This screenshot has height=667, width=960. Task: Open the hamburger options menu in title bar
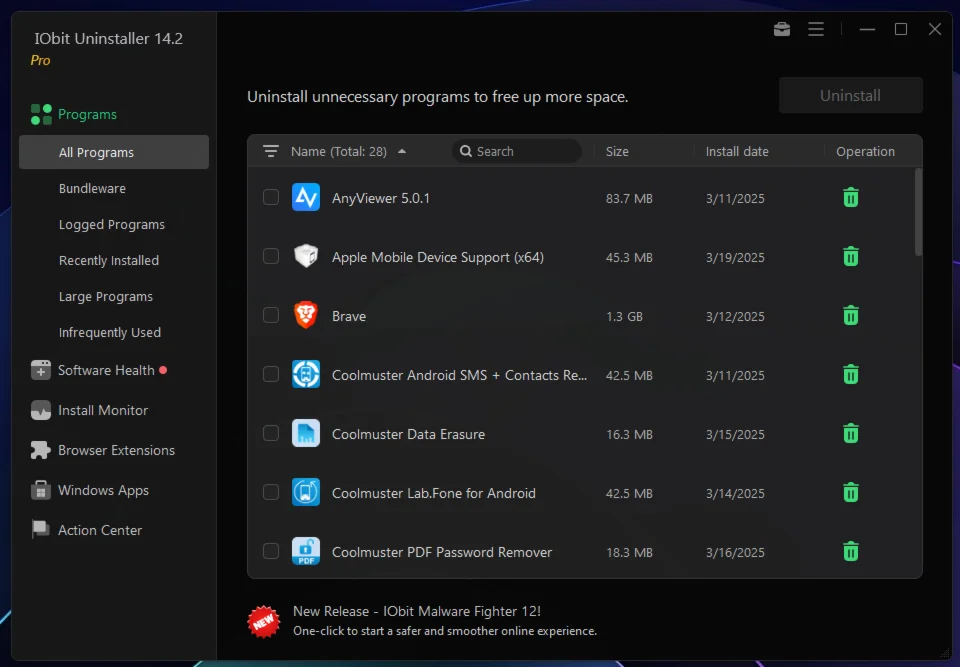pos(816,29)
